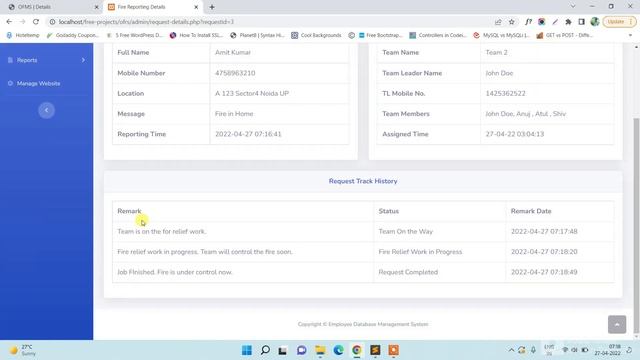The height and width of the screenshot is (360, 640).
Task: Open the Free Bootstrap bookmark
Action: tap(380, 36)
